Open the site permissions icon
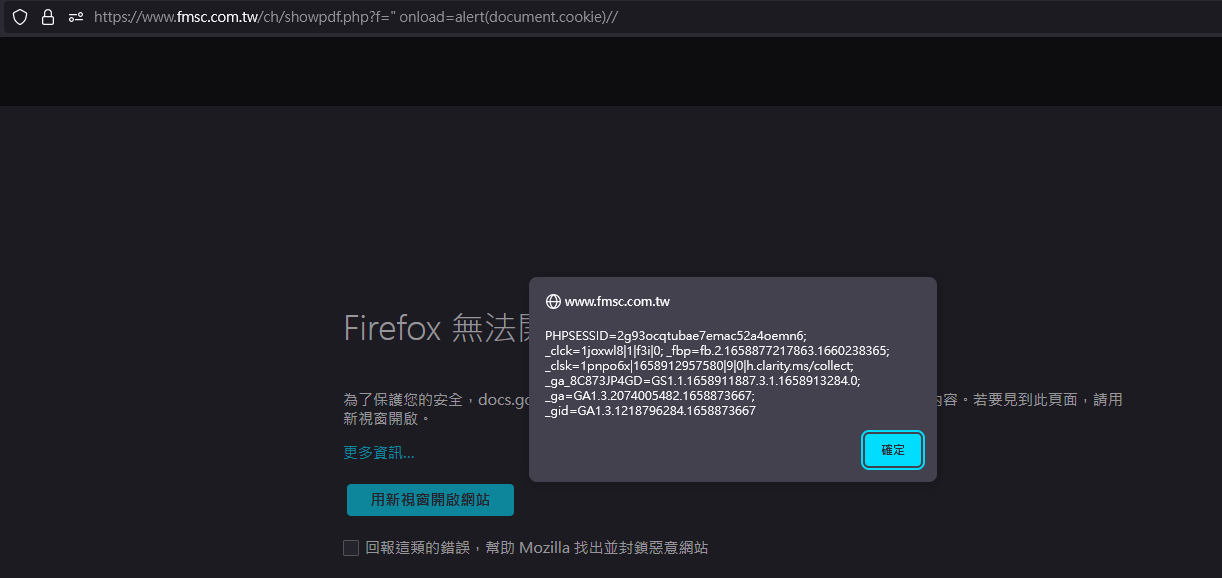The width and height of the screenshot is (1222, 578). coord(76,17)
